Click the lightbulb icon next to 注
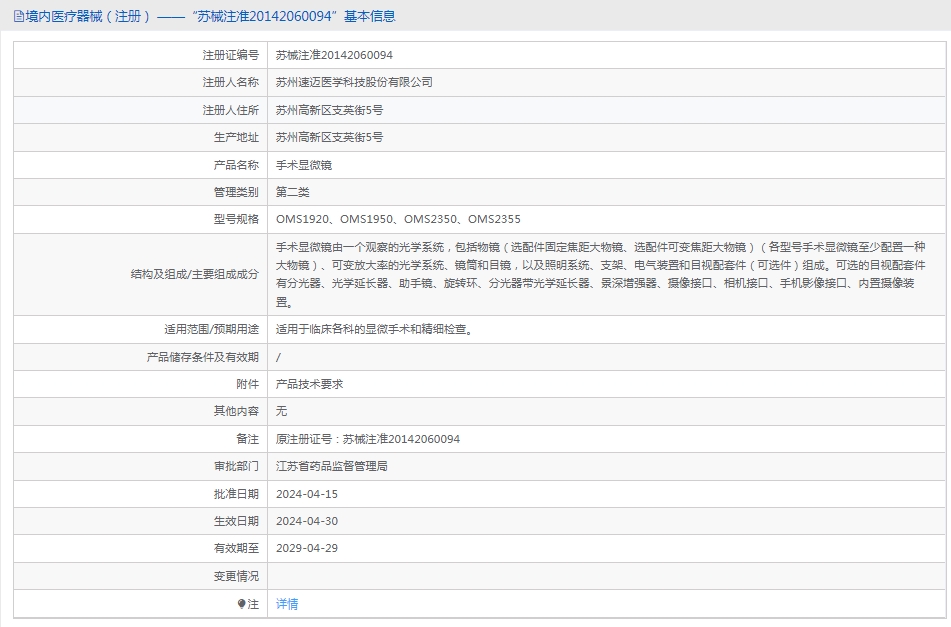 pos(241,604)
